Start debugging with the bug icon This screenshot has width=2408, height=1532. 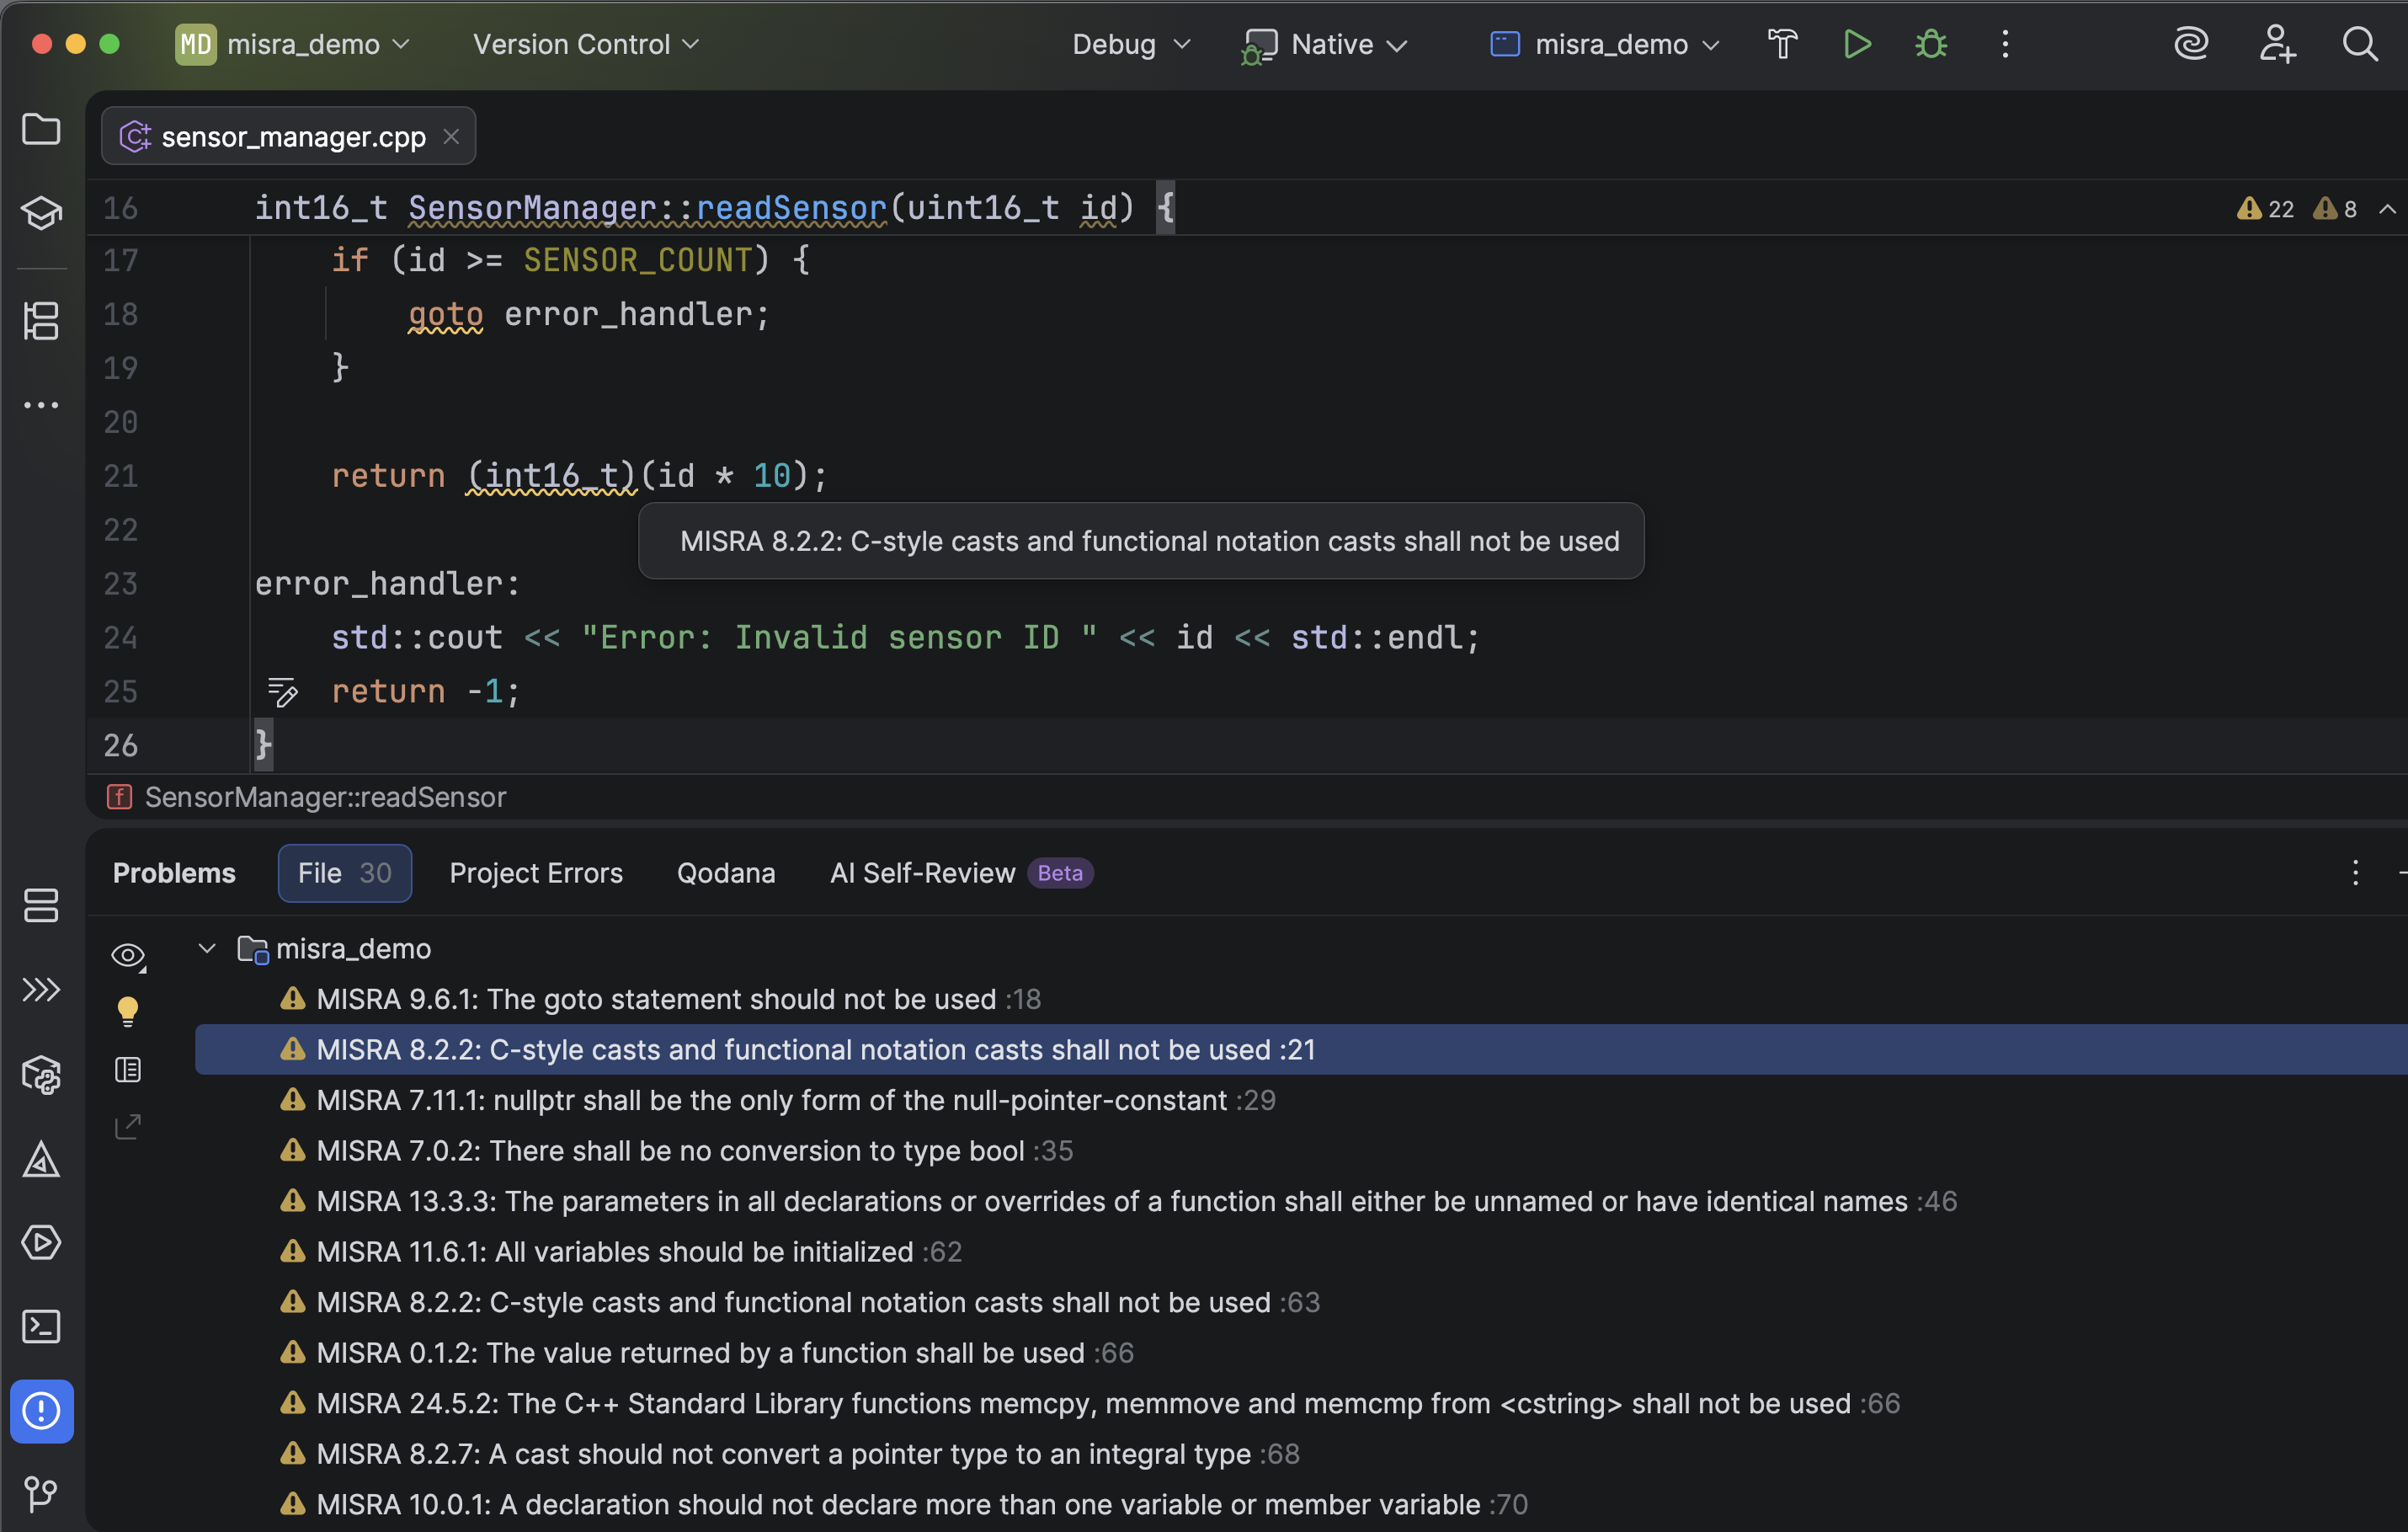(x=1931, y=44)
